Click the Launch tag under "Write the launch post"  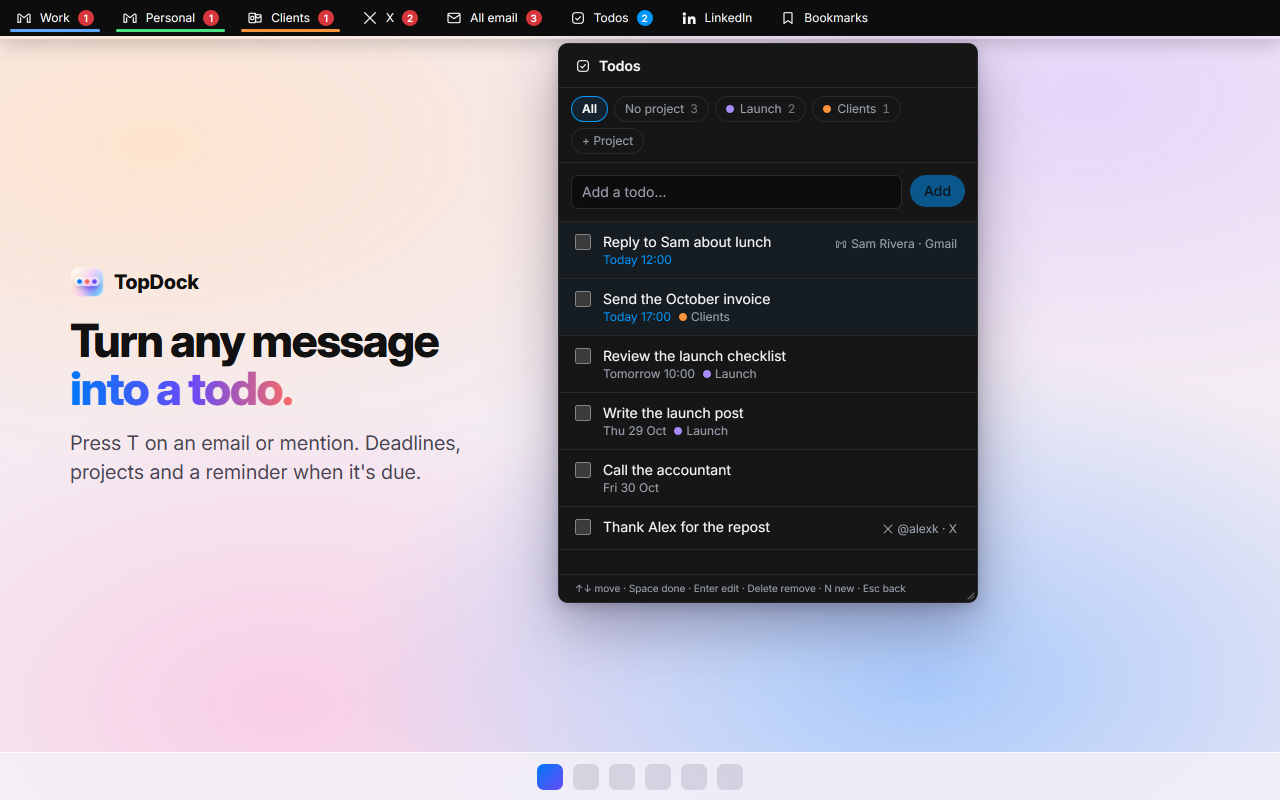pos(701,431)
